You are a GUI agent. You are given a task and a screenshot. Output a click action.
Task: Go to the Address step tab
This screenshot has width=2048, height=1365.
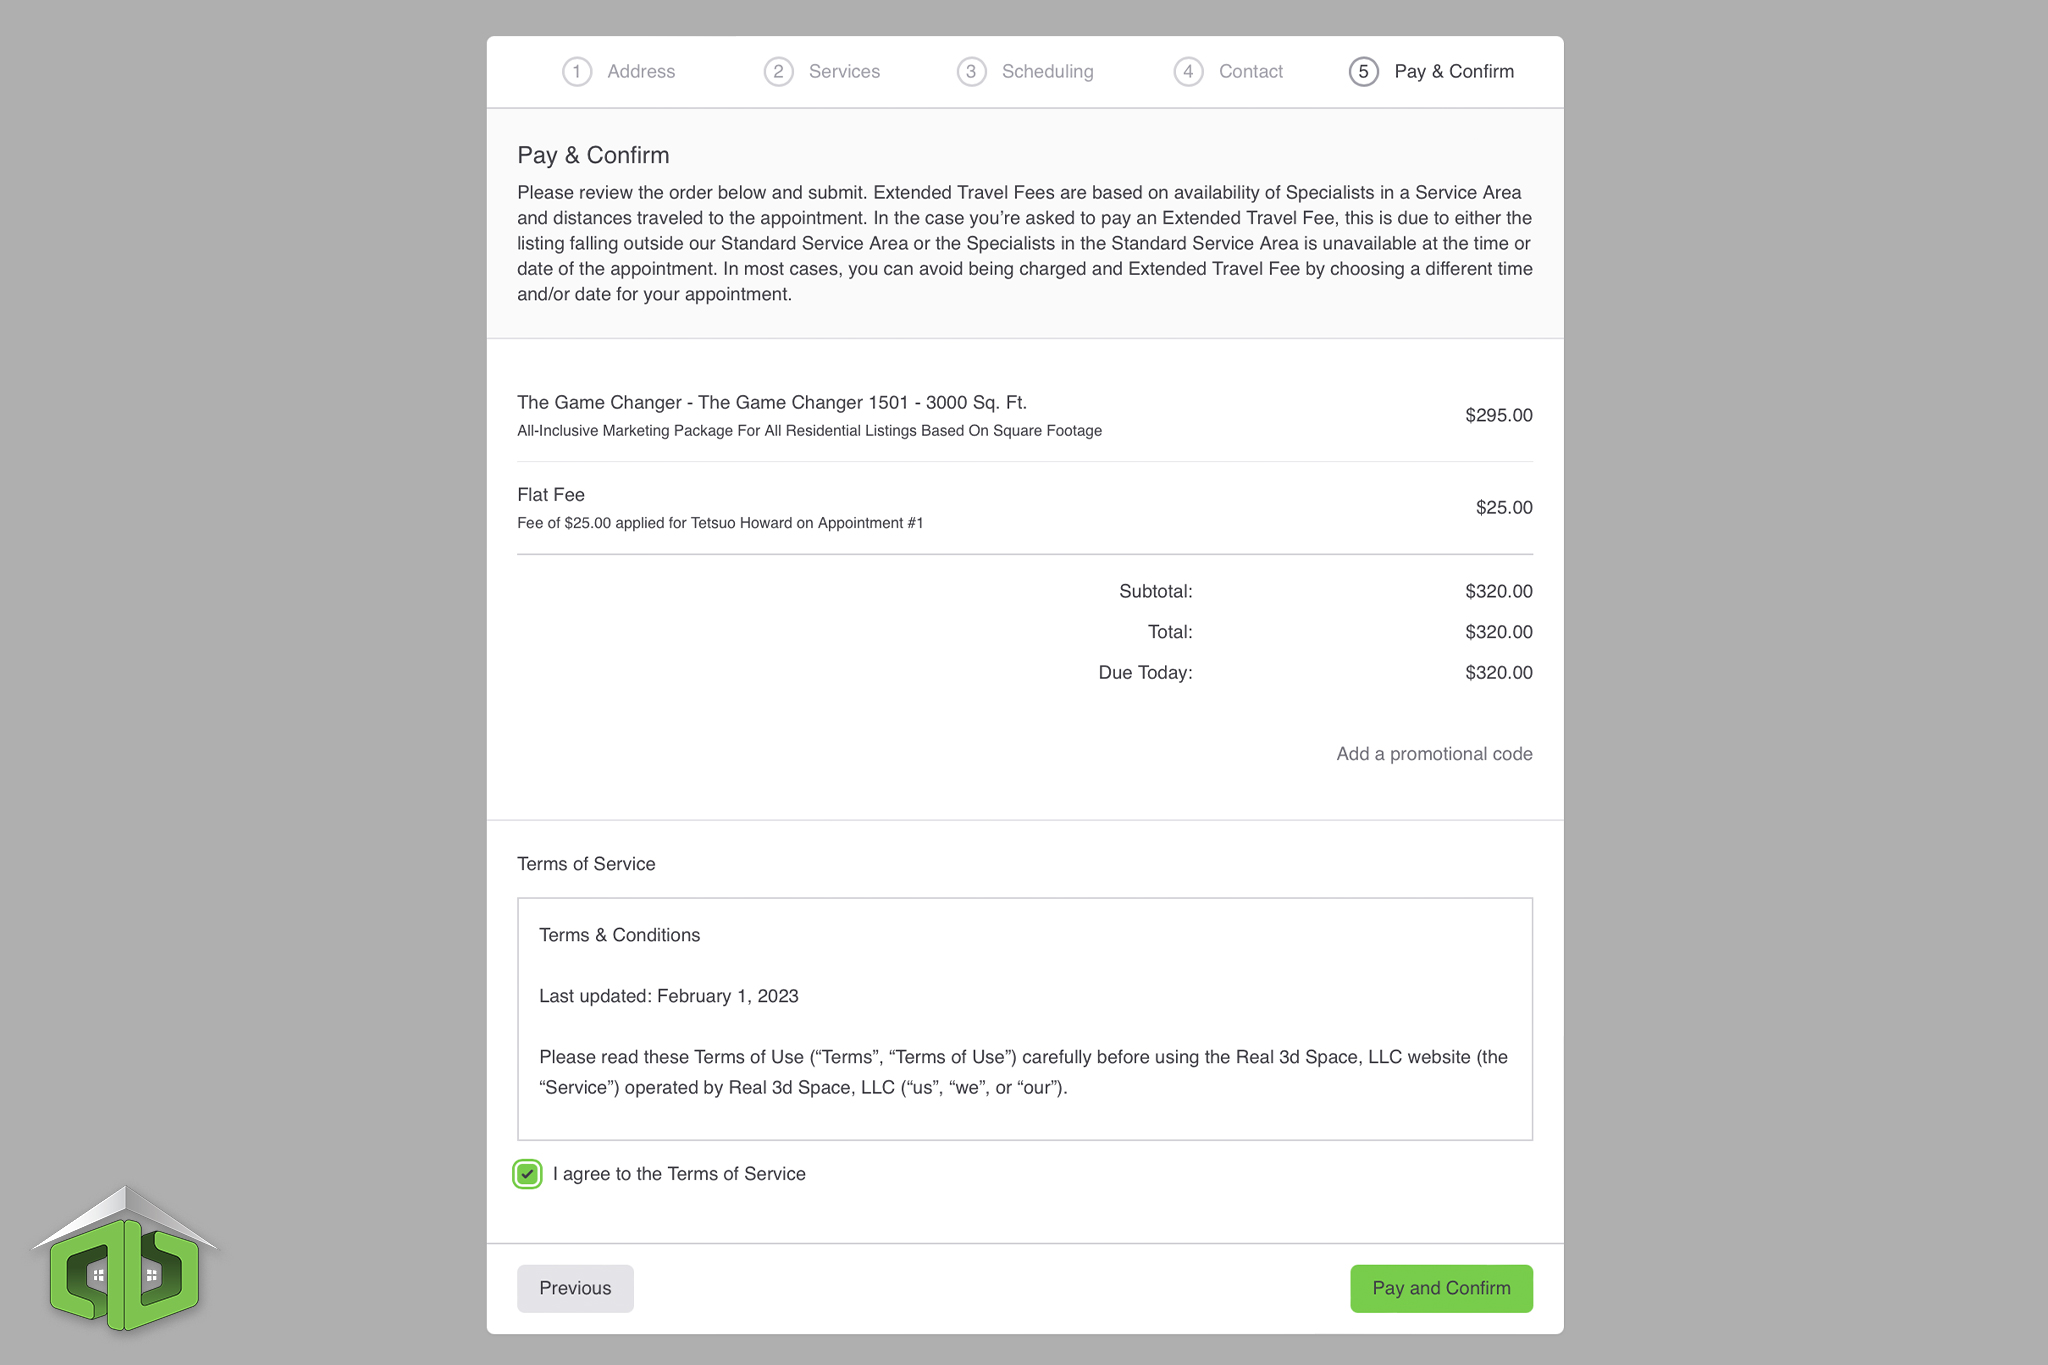tap(619, 72)
